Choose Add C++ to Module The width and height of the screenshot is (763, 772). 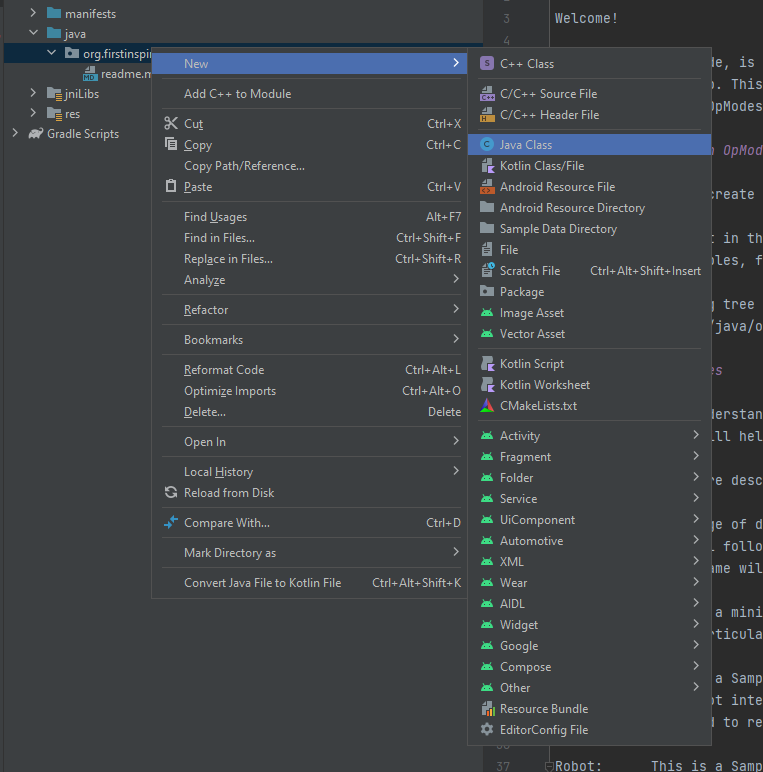coord(309,94)
